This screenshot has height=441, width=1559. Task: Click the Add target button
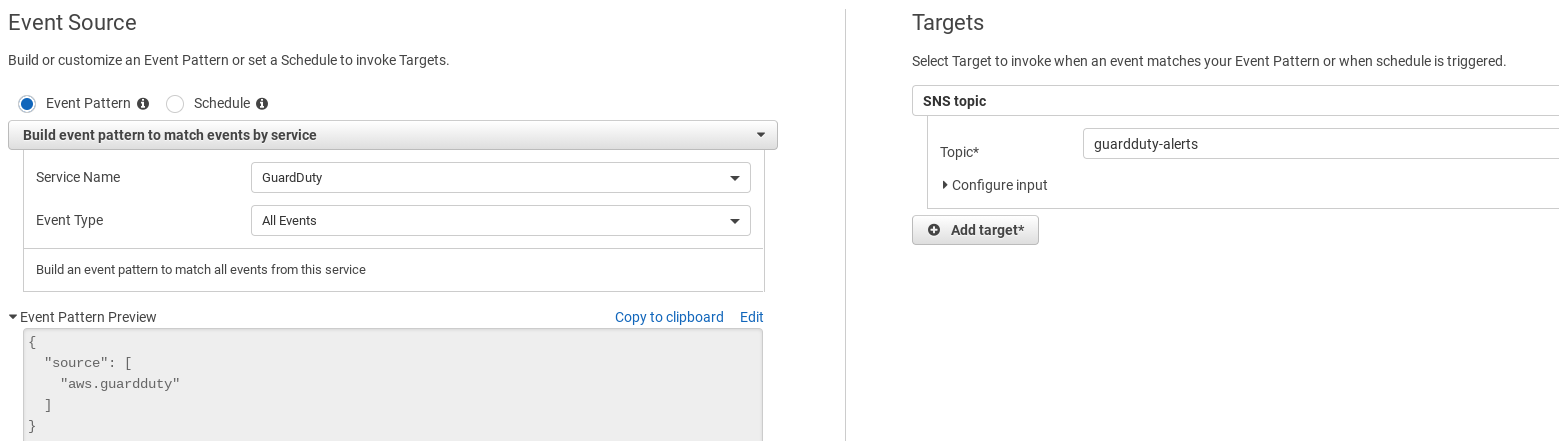click(975, 230)
